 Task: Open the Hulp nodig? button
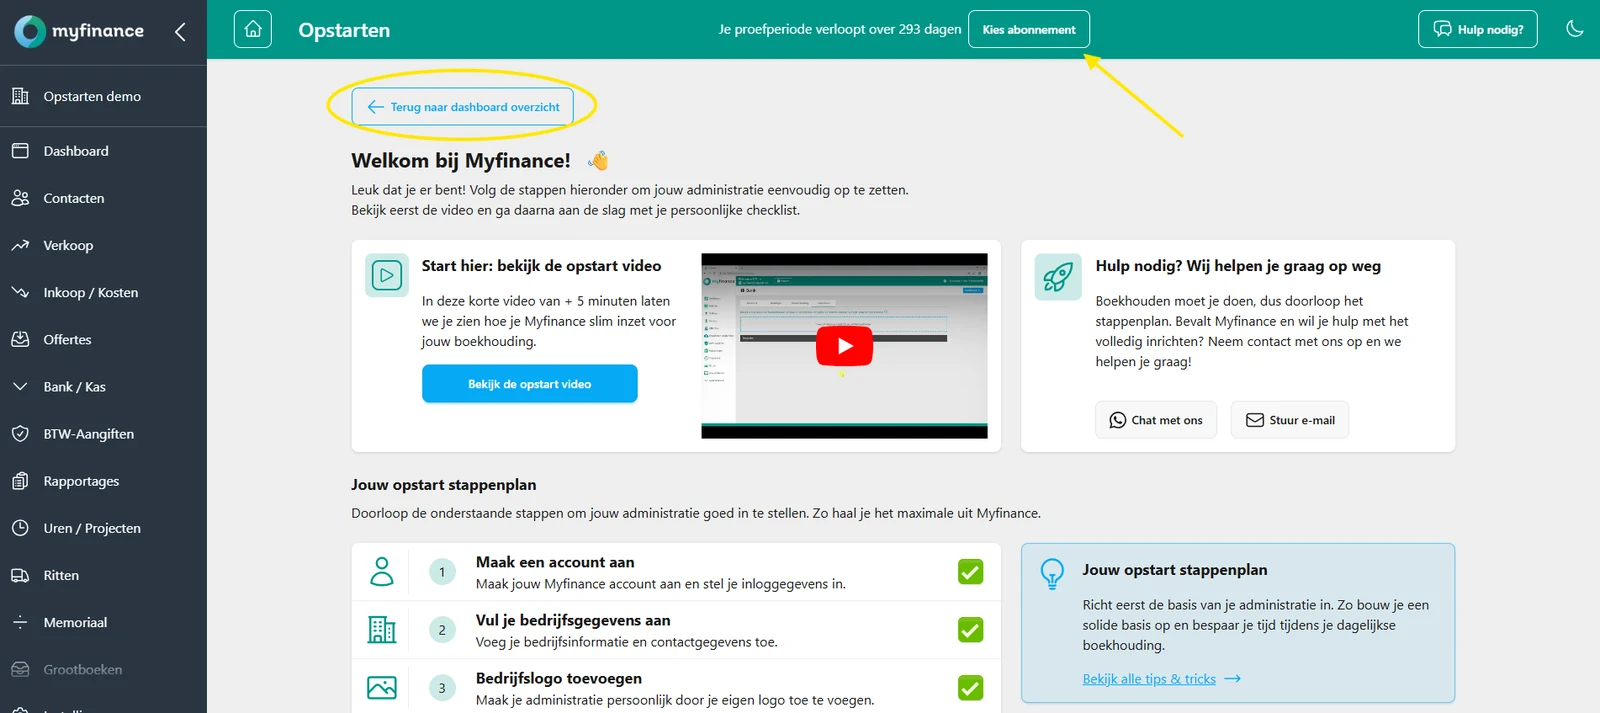coord(1477,29)
